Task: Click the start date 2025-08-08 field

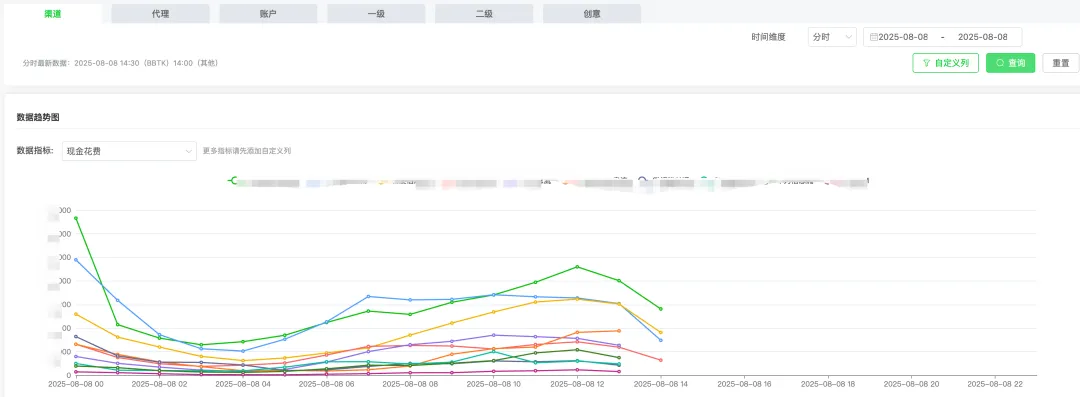Action: (903, 37)
